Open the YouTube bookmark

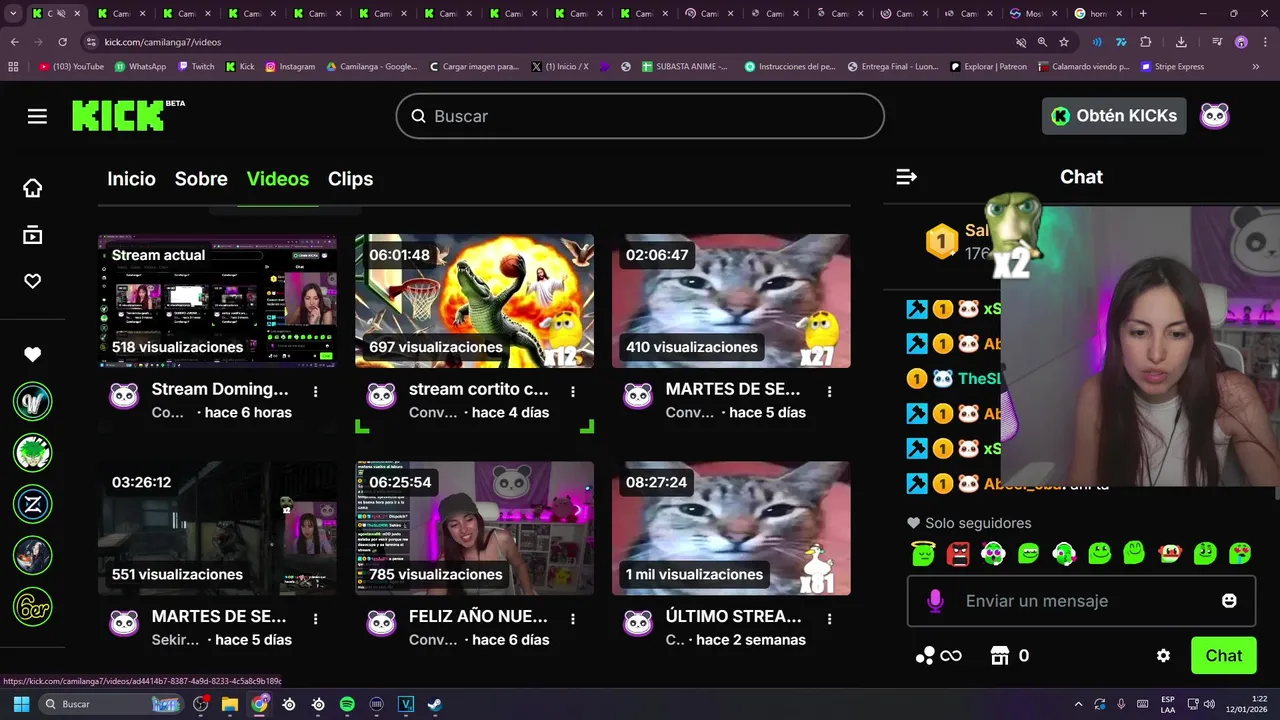tap(71, 67)
